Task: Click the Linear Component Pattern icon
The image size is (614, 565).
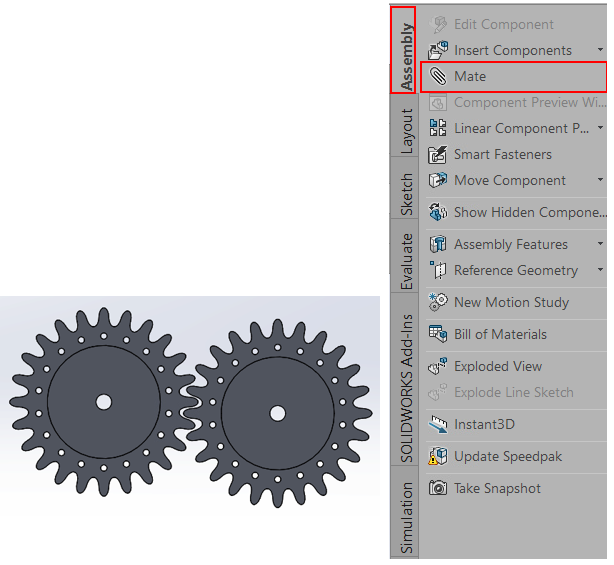Action: coord(438,128)
